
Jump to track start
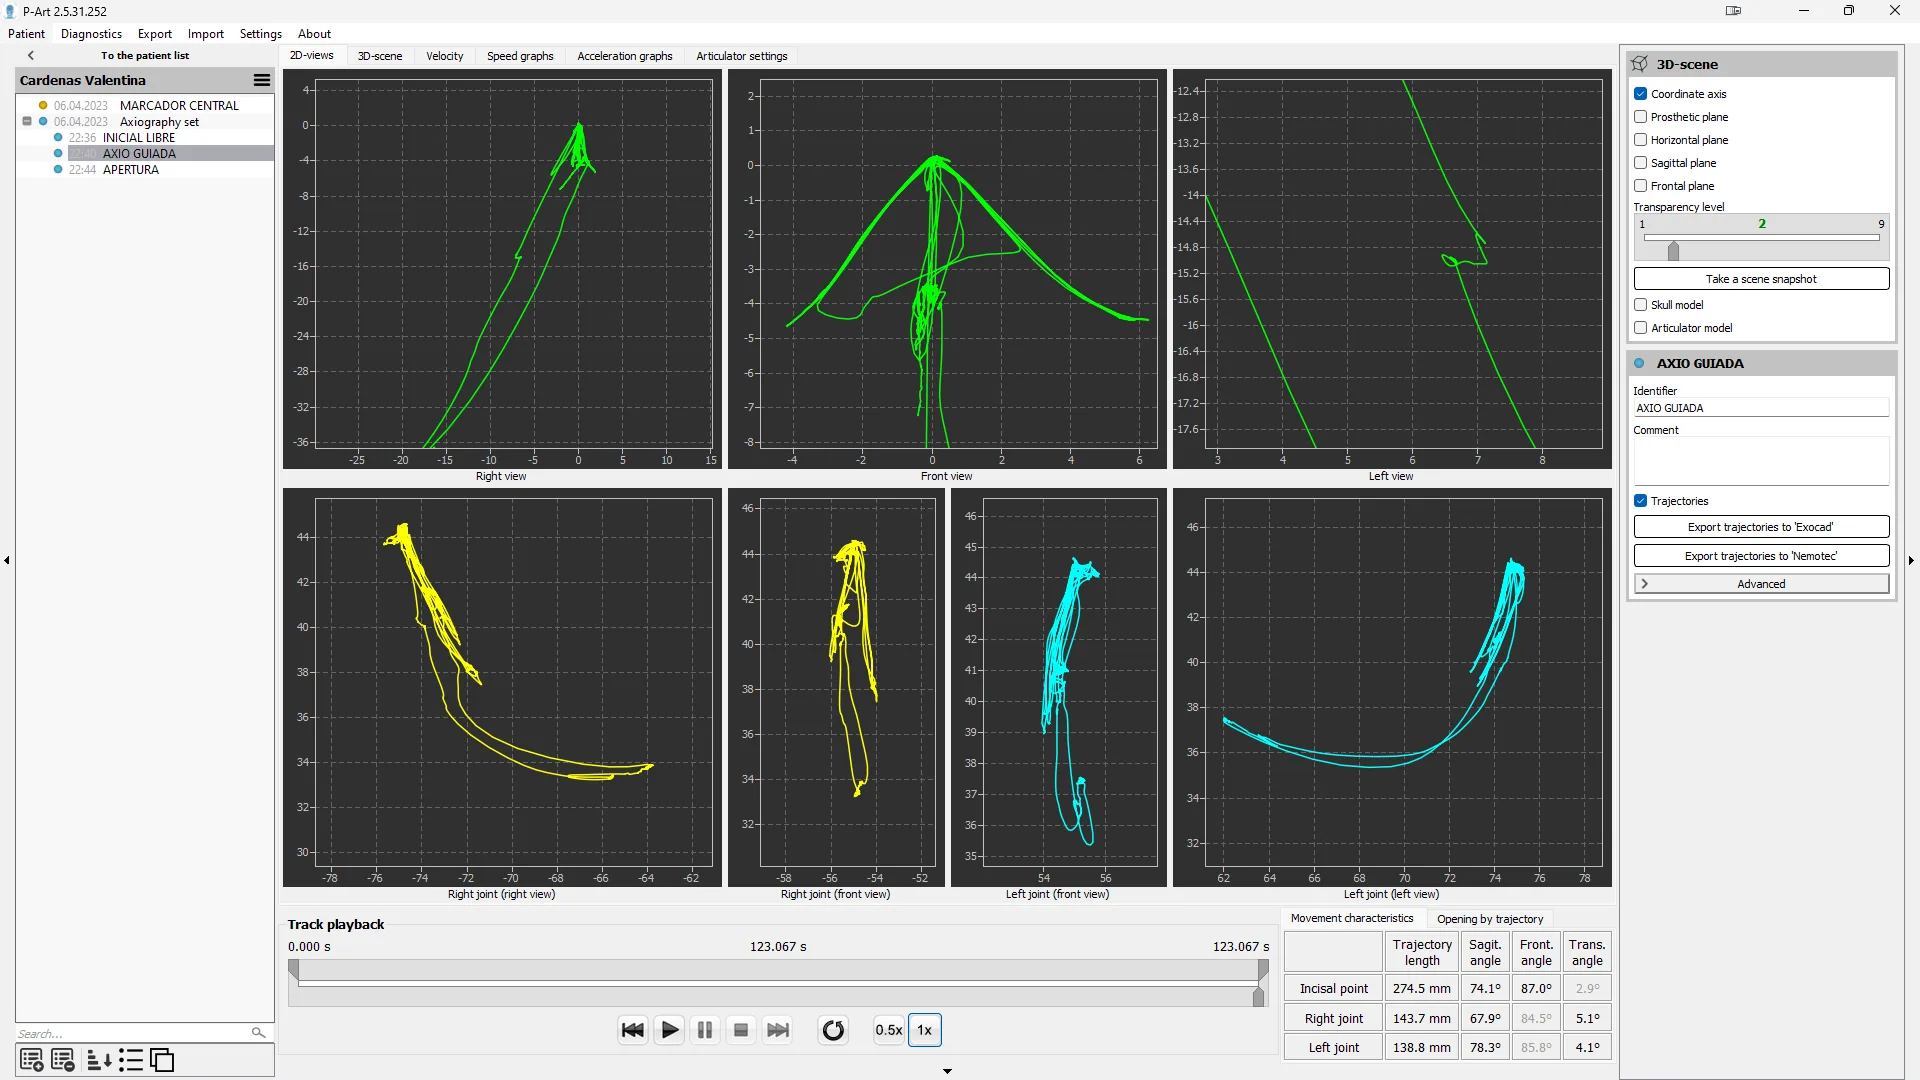coord(633,1030)
